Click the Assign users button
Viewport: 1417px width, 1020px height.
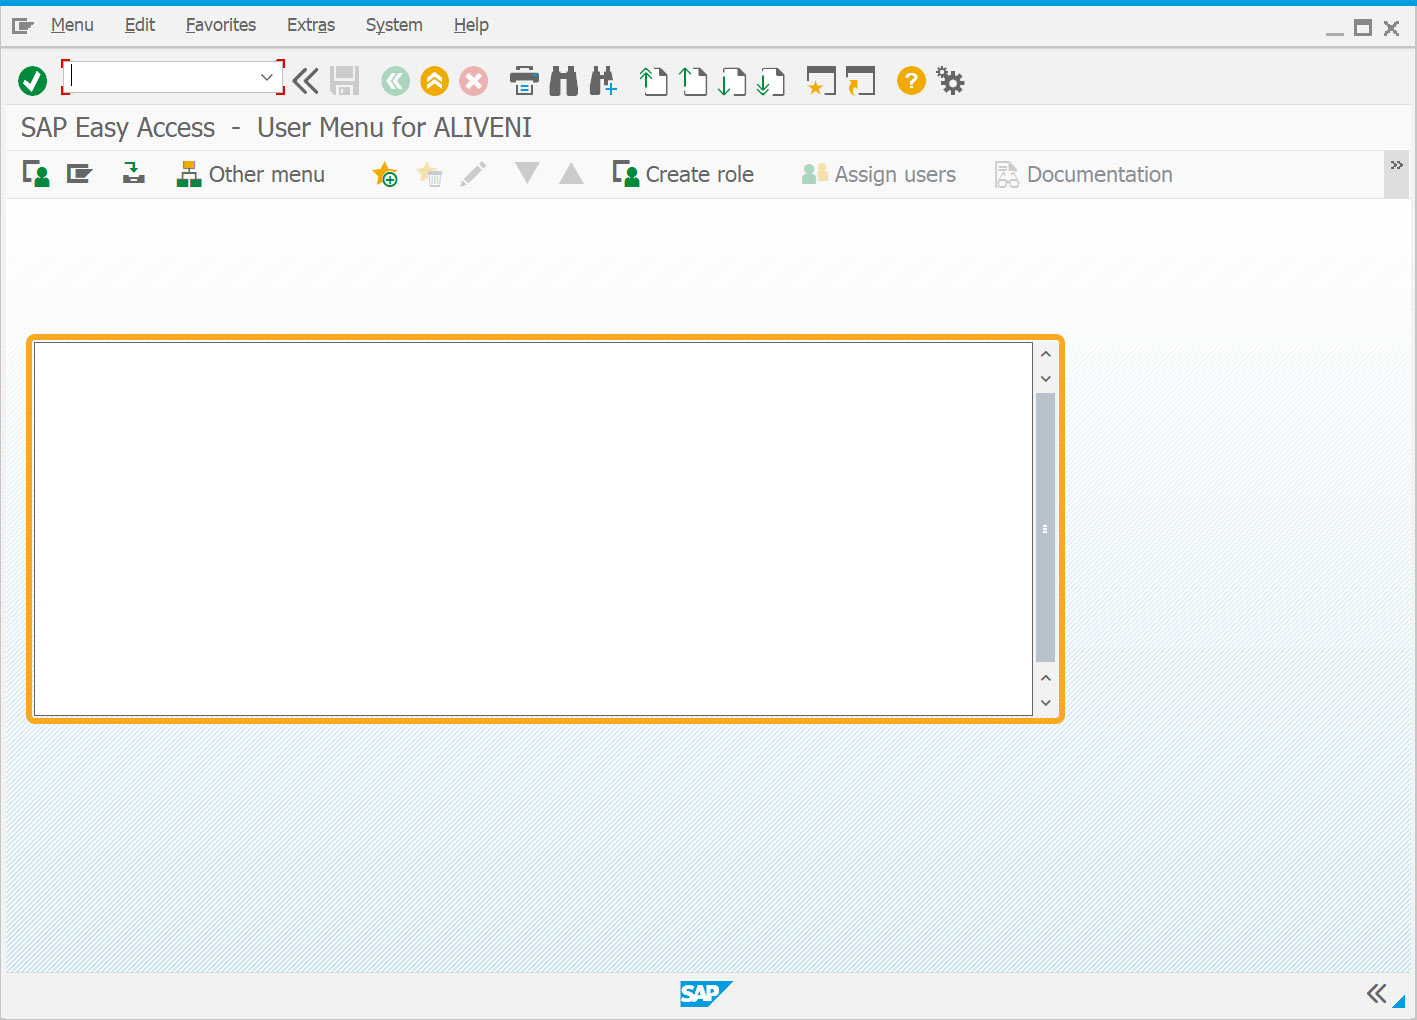(x=879, y=174)
